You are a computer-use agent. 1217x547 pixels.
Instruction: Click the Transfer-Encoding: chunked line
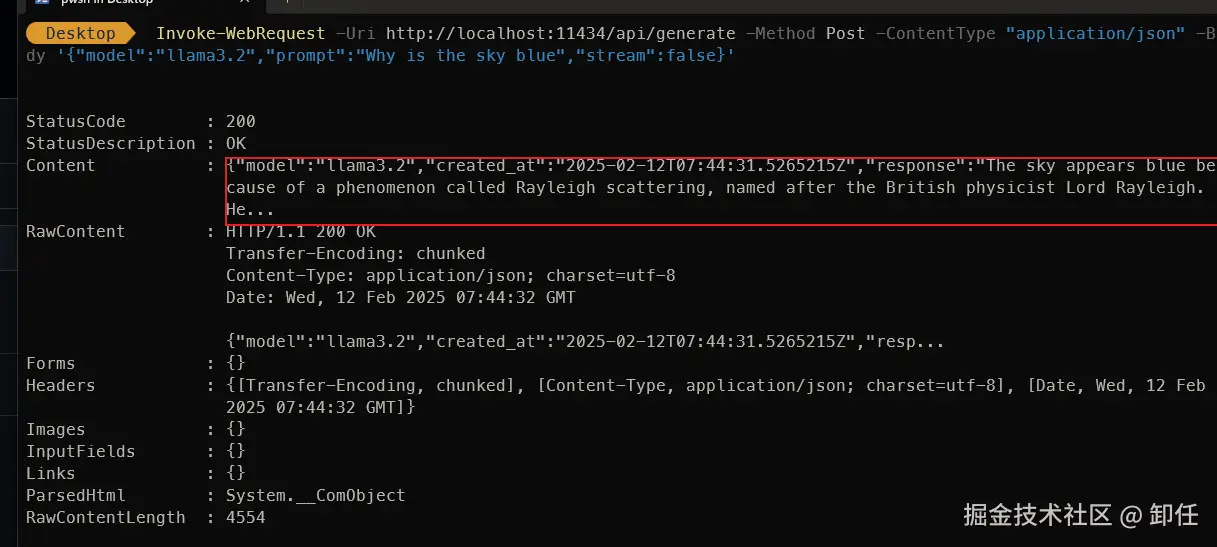(x=355, y=254)
